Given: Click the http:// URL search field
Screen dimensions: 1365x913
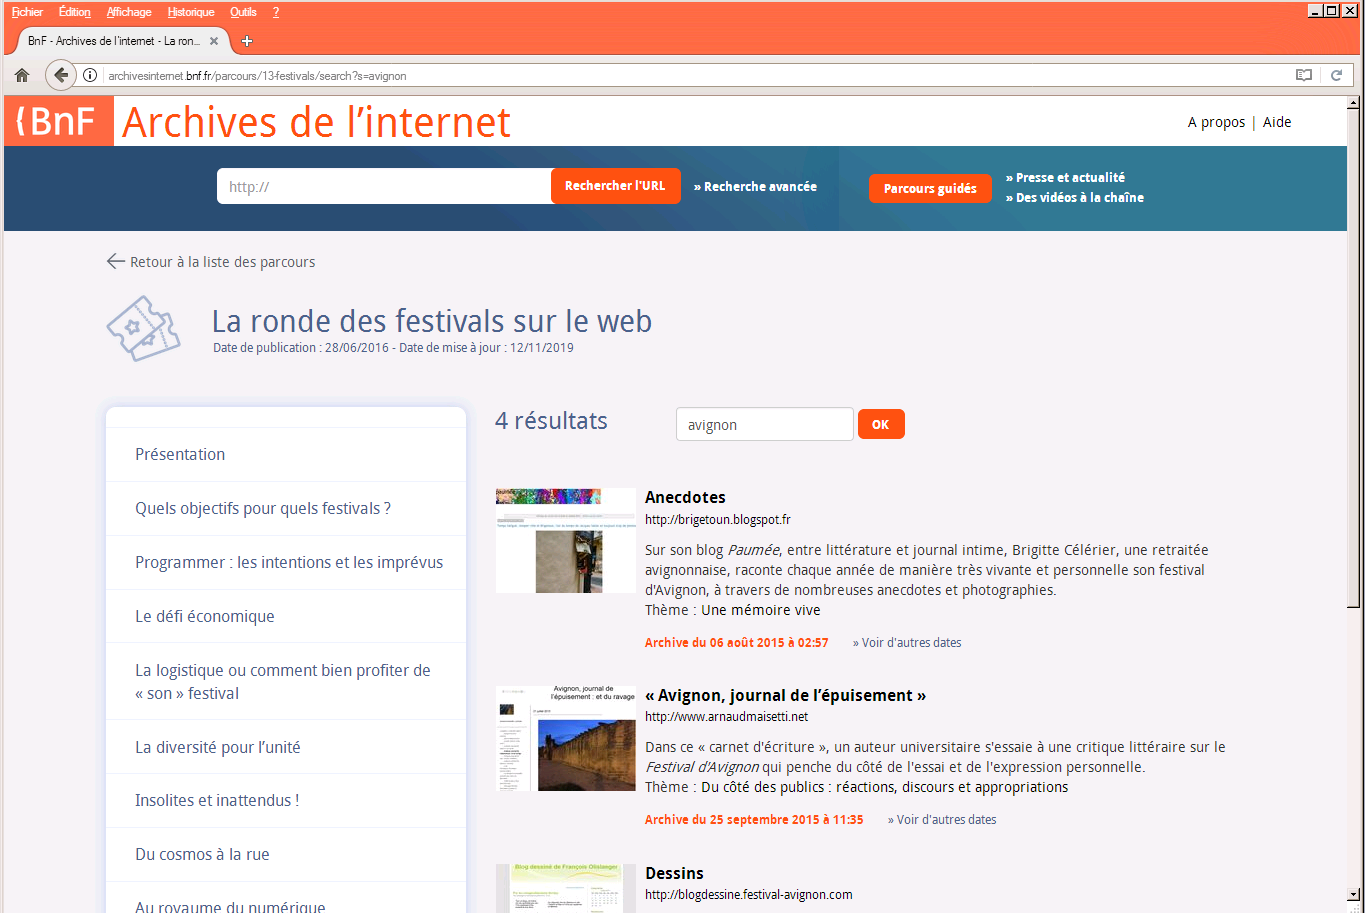Looking at the screenshot, I should (384, 186).
